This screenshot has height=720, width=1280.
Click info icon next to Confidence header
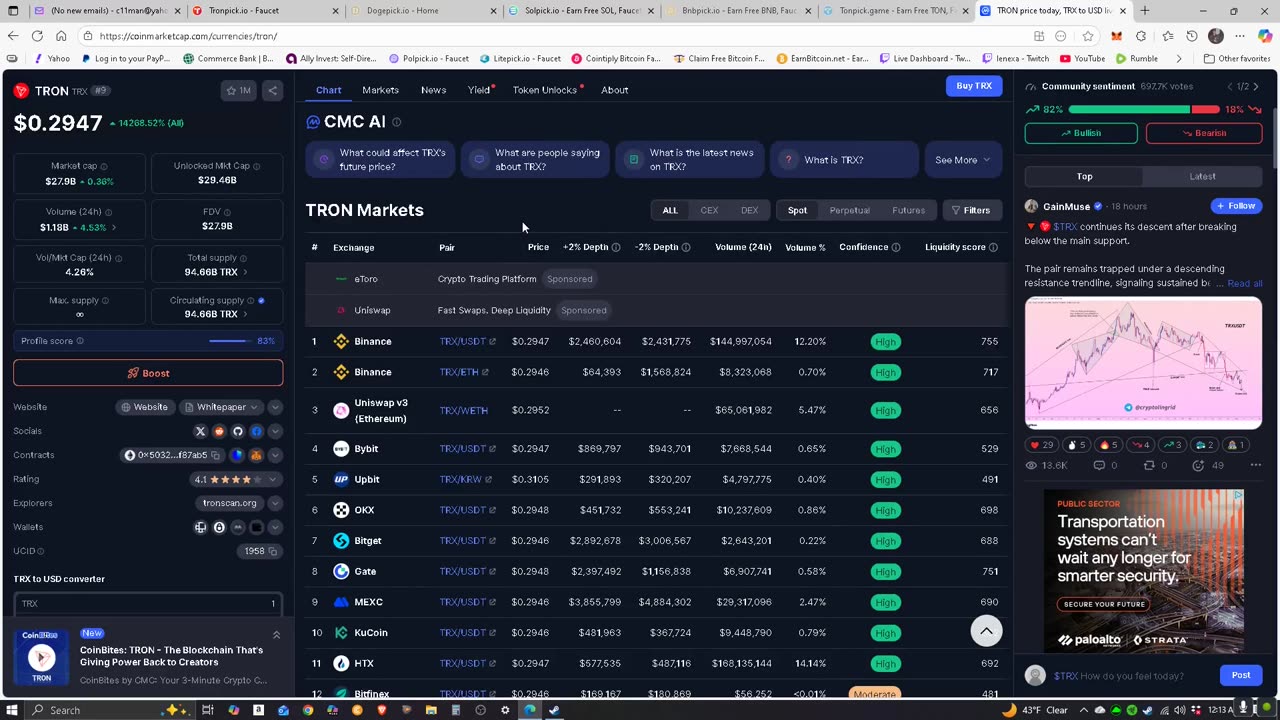point(896,247)
